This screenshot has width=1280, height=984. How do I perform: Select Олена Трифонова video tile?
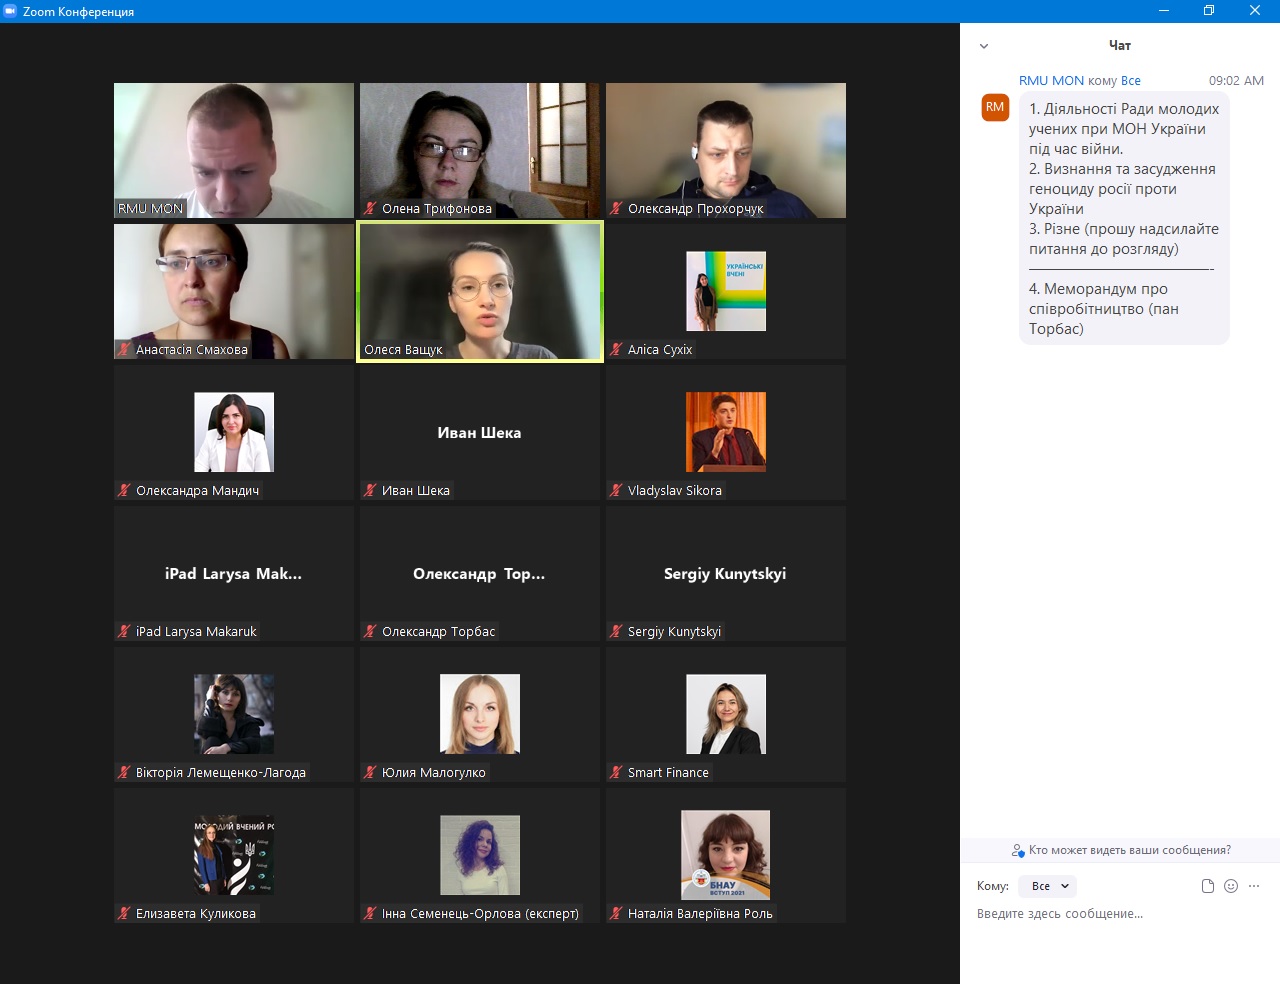pyautogui.click(x=480, y=150)
